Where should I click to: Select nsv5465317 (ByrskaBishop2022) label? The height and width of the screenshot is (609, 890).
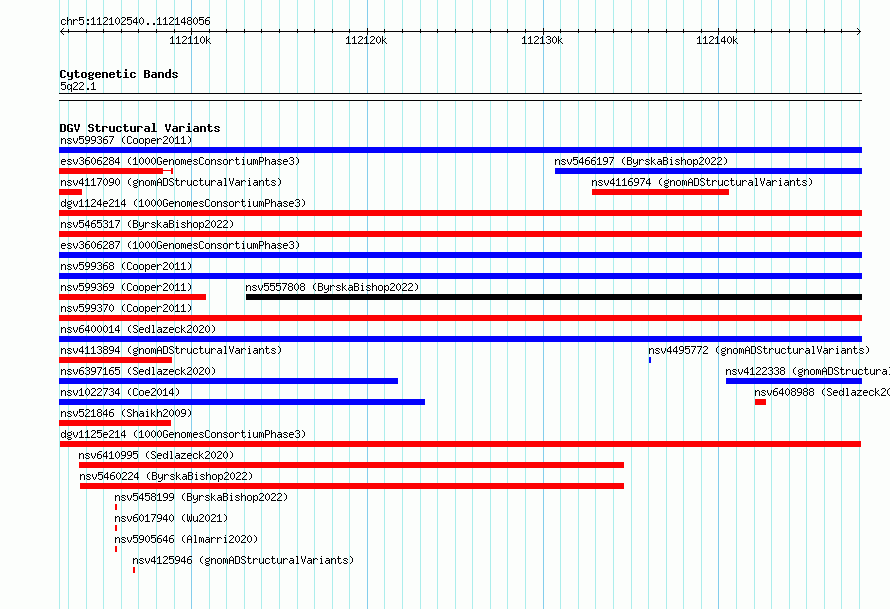(147, 224)
